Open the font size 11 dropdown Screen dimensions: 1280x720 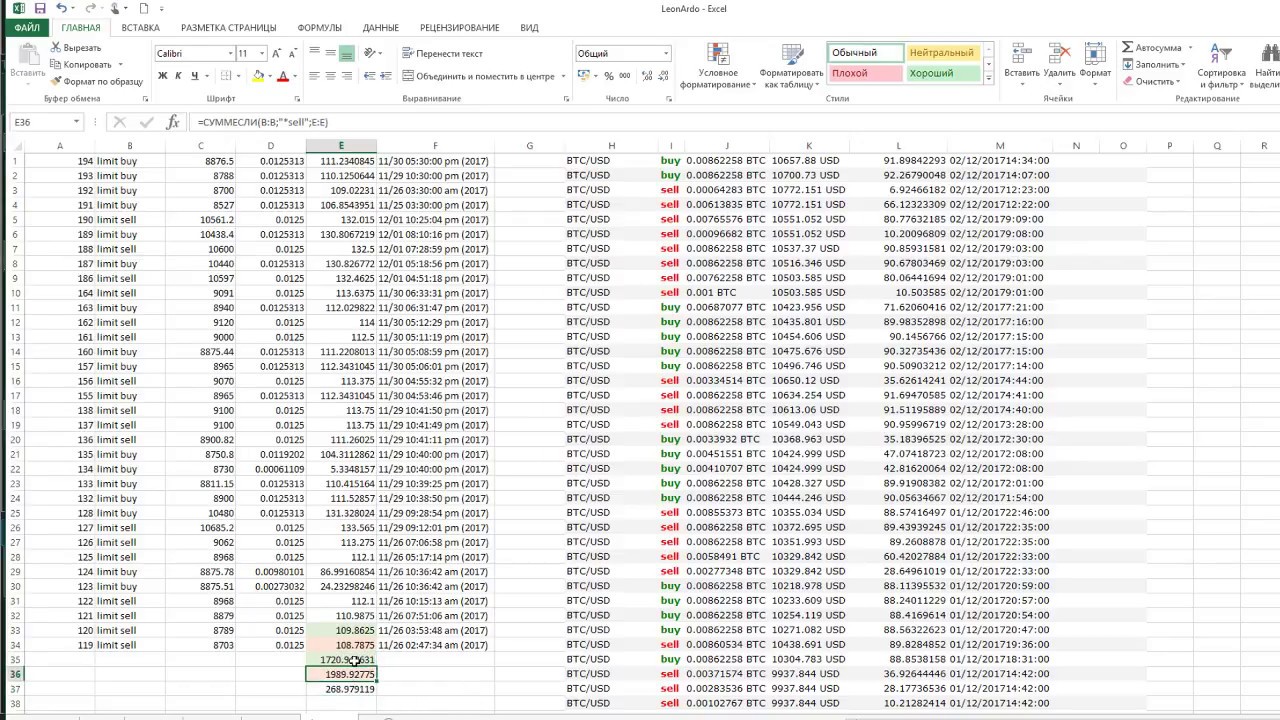[x=262, y=53]
